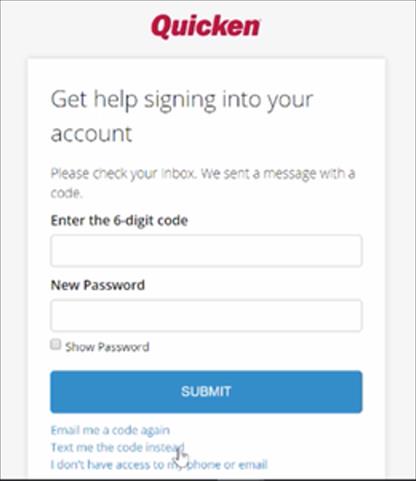The image size is (416, 481).
Task: Enable the Show Password checkbox
Action: (x=55, y=344)
